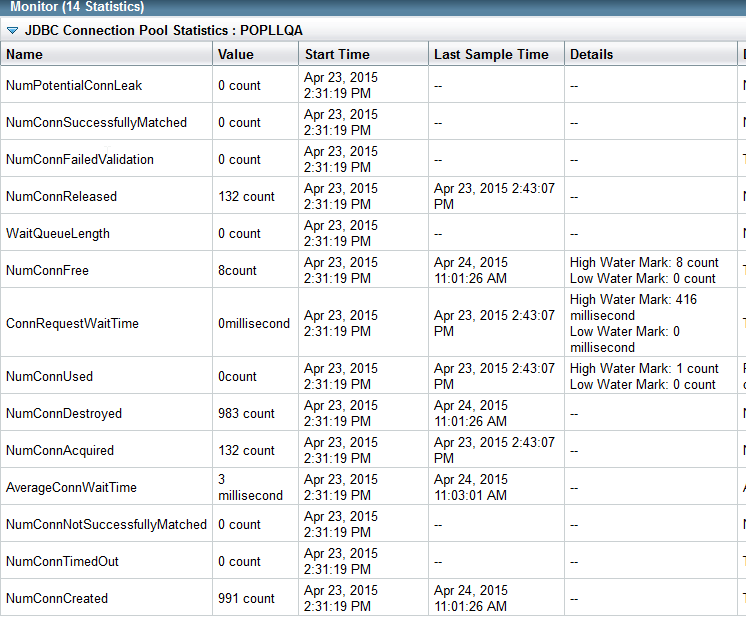Click the 983 count value
Image resolution: width=746 pixels, height=617 pixels.
pos(246,413)
